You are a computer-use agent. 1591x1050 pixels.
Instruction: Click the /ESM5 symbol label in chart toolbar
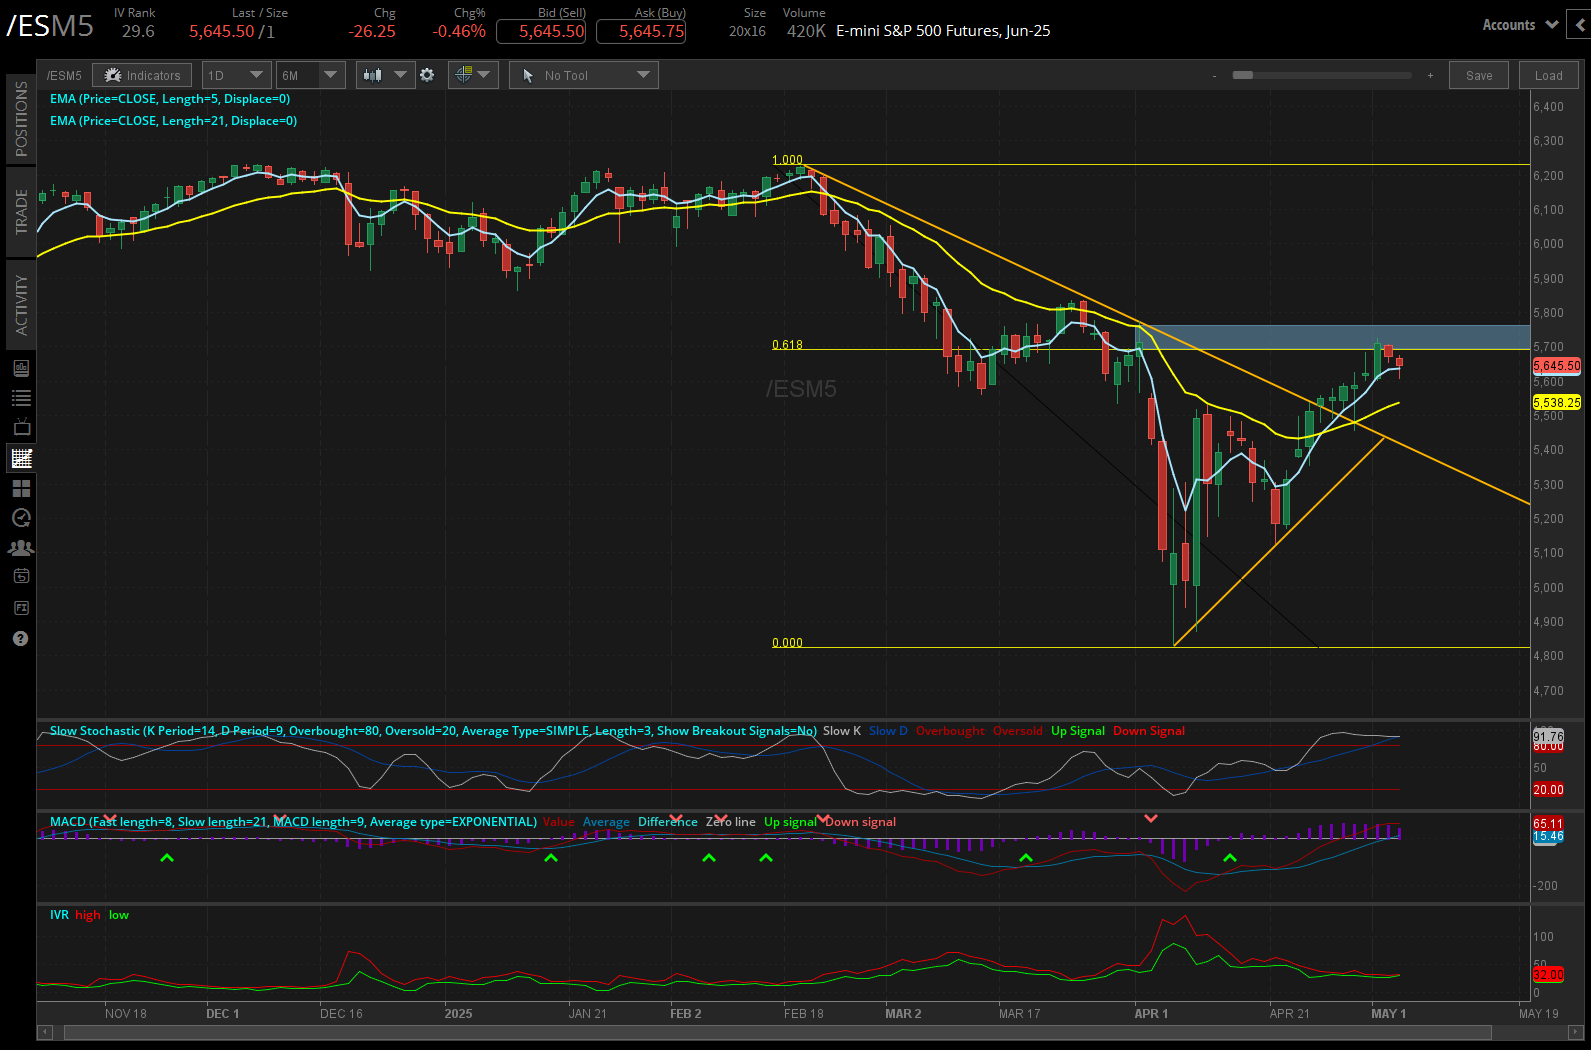click(64, 76)
